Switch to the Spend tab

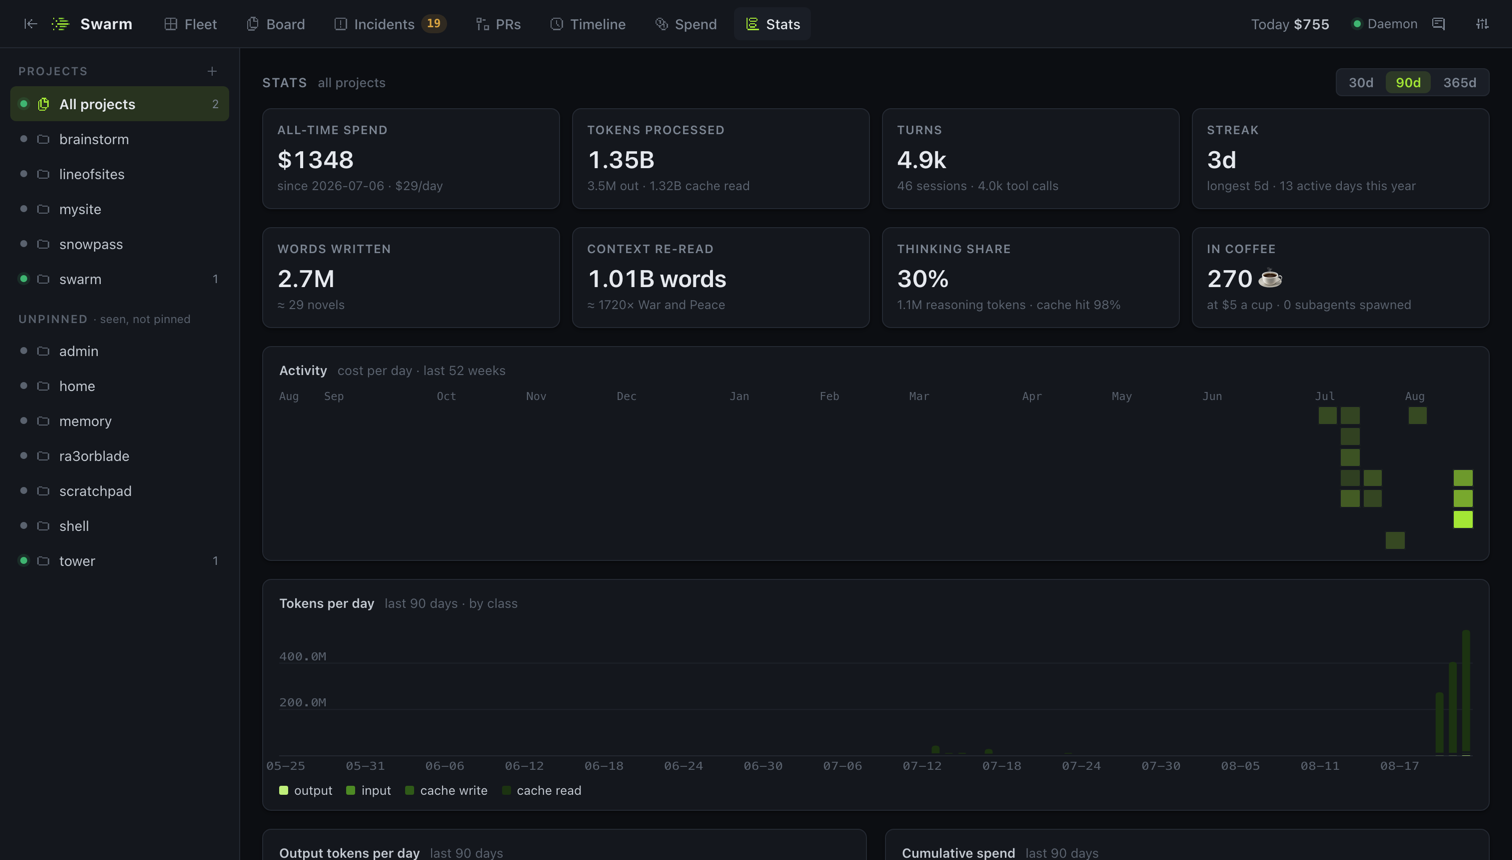(x=686, y=24)
